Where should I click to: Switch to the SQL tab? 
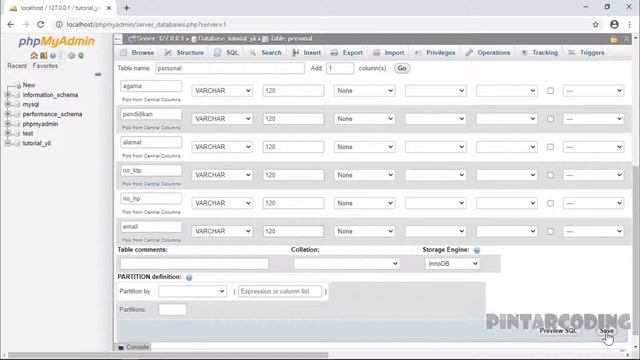click(x=227, y=53)
